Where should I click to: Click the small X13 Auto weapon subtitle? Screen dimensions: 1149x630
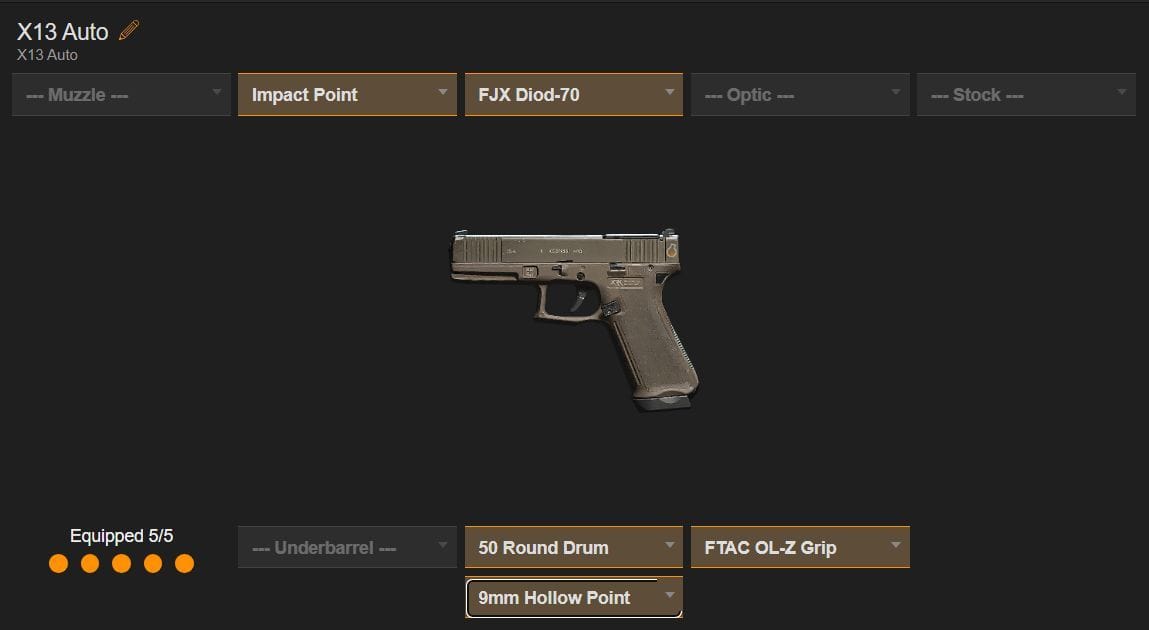(47, 55)
